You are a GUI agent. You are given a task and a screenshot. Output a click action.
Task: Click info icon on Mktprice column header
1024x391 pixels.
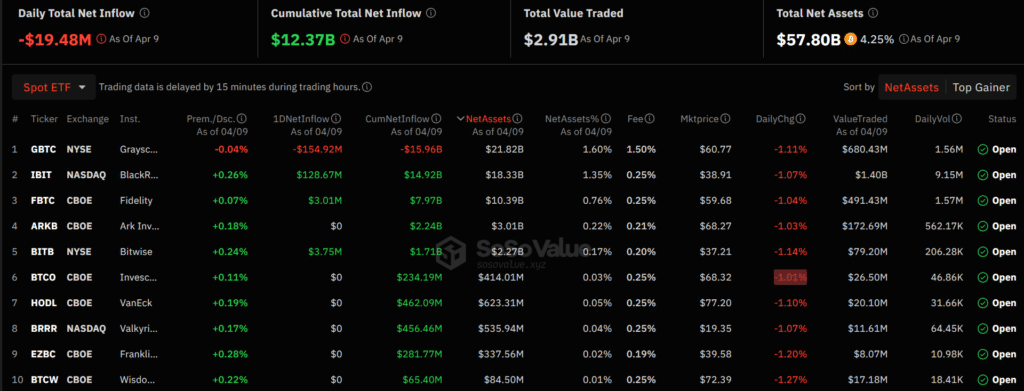(726, 119)
